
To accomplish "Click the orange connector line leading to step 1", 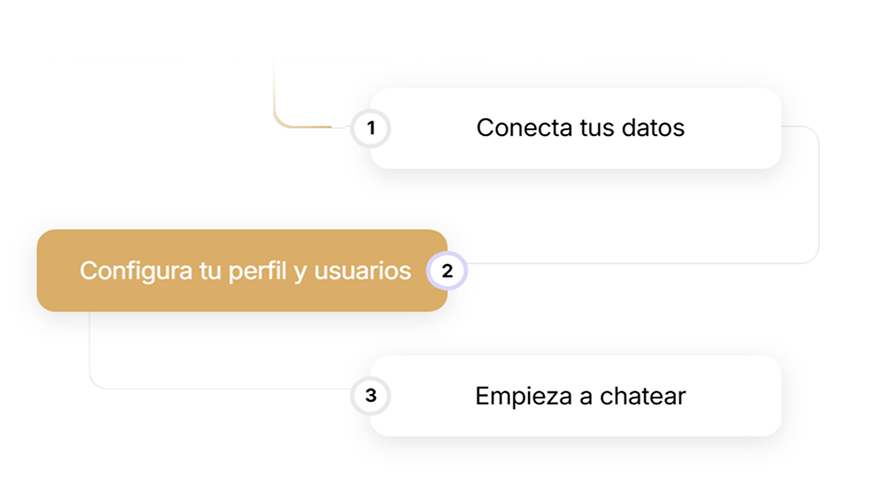I will coord(273,100).
